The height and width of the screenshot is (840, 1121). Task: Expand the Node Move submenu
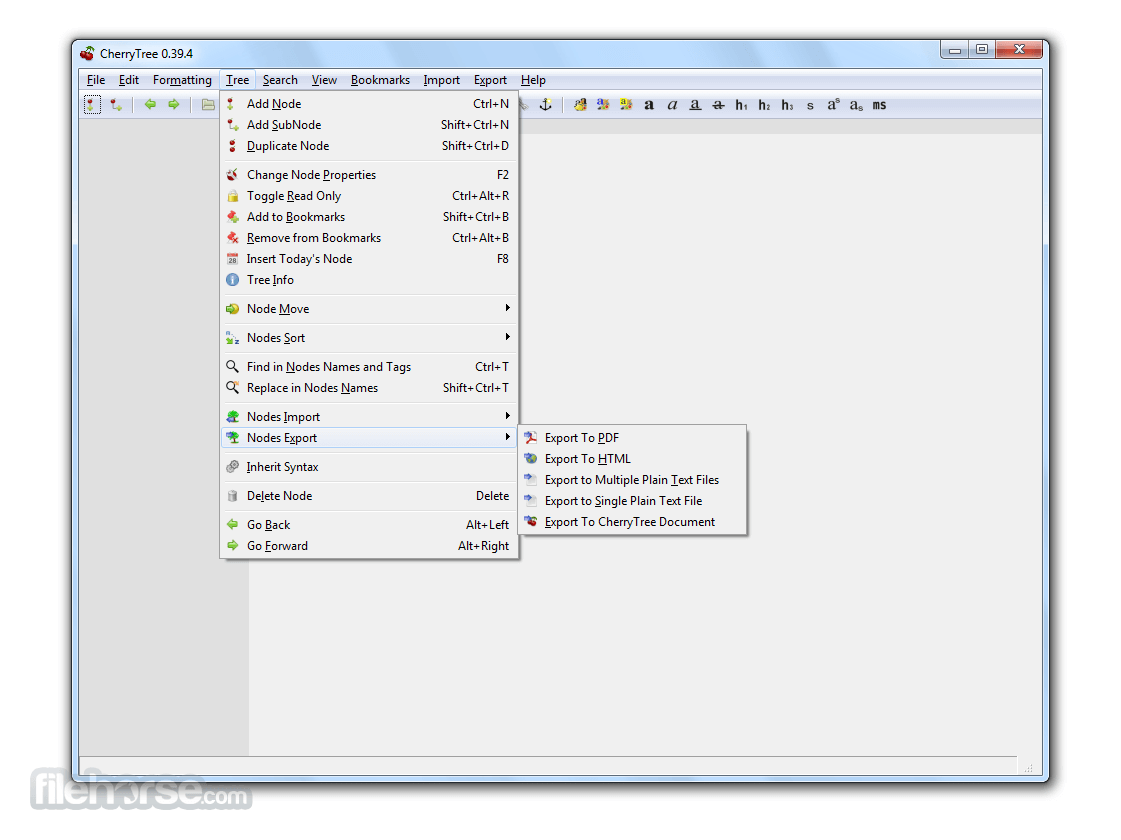(x=369, y=309)
